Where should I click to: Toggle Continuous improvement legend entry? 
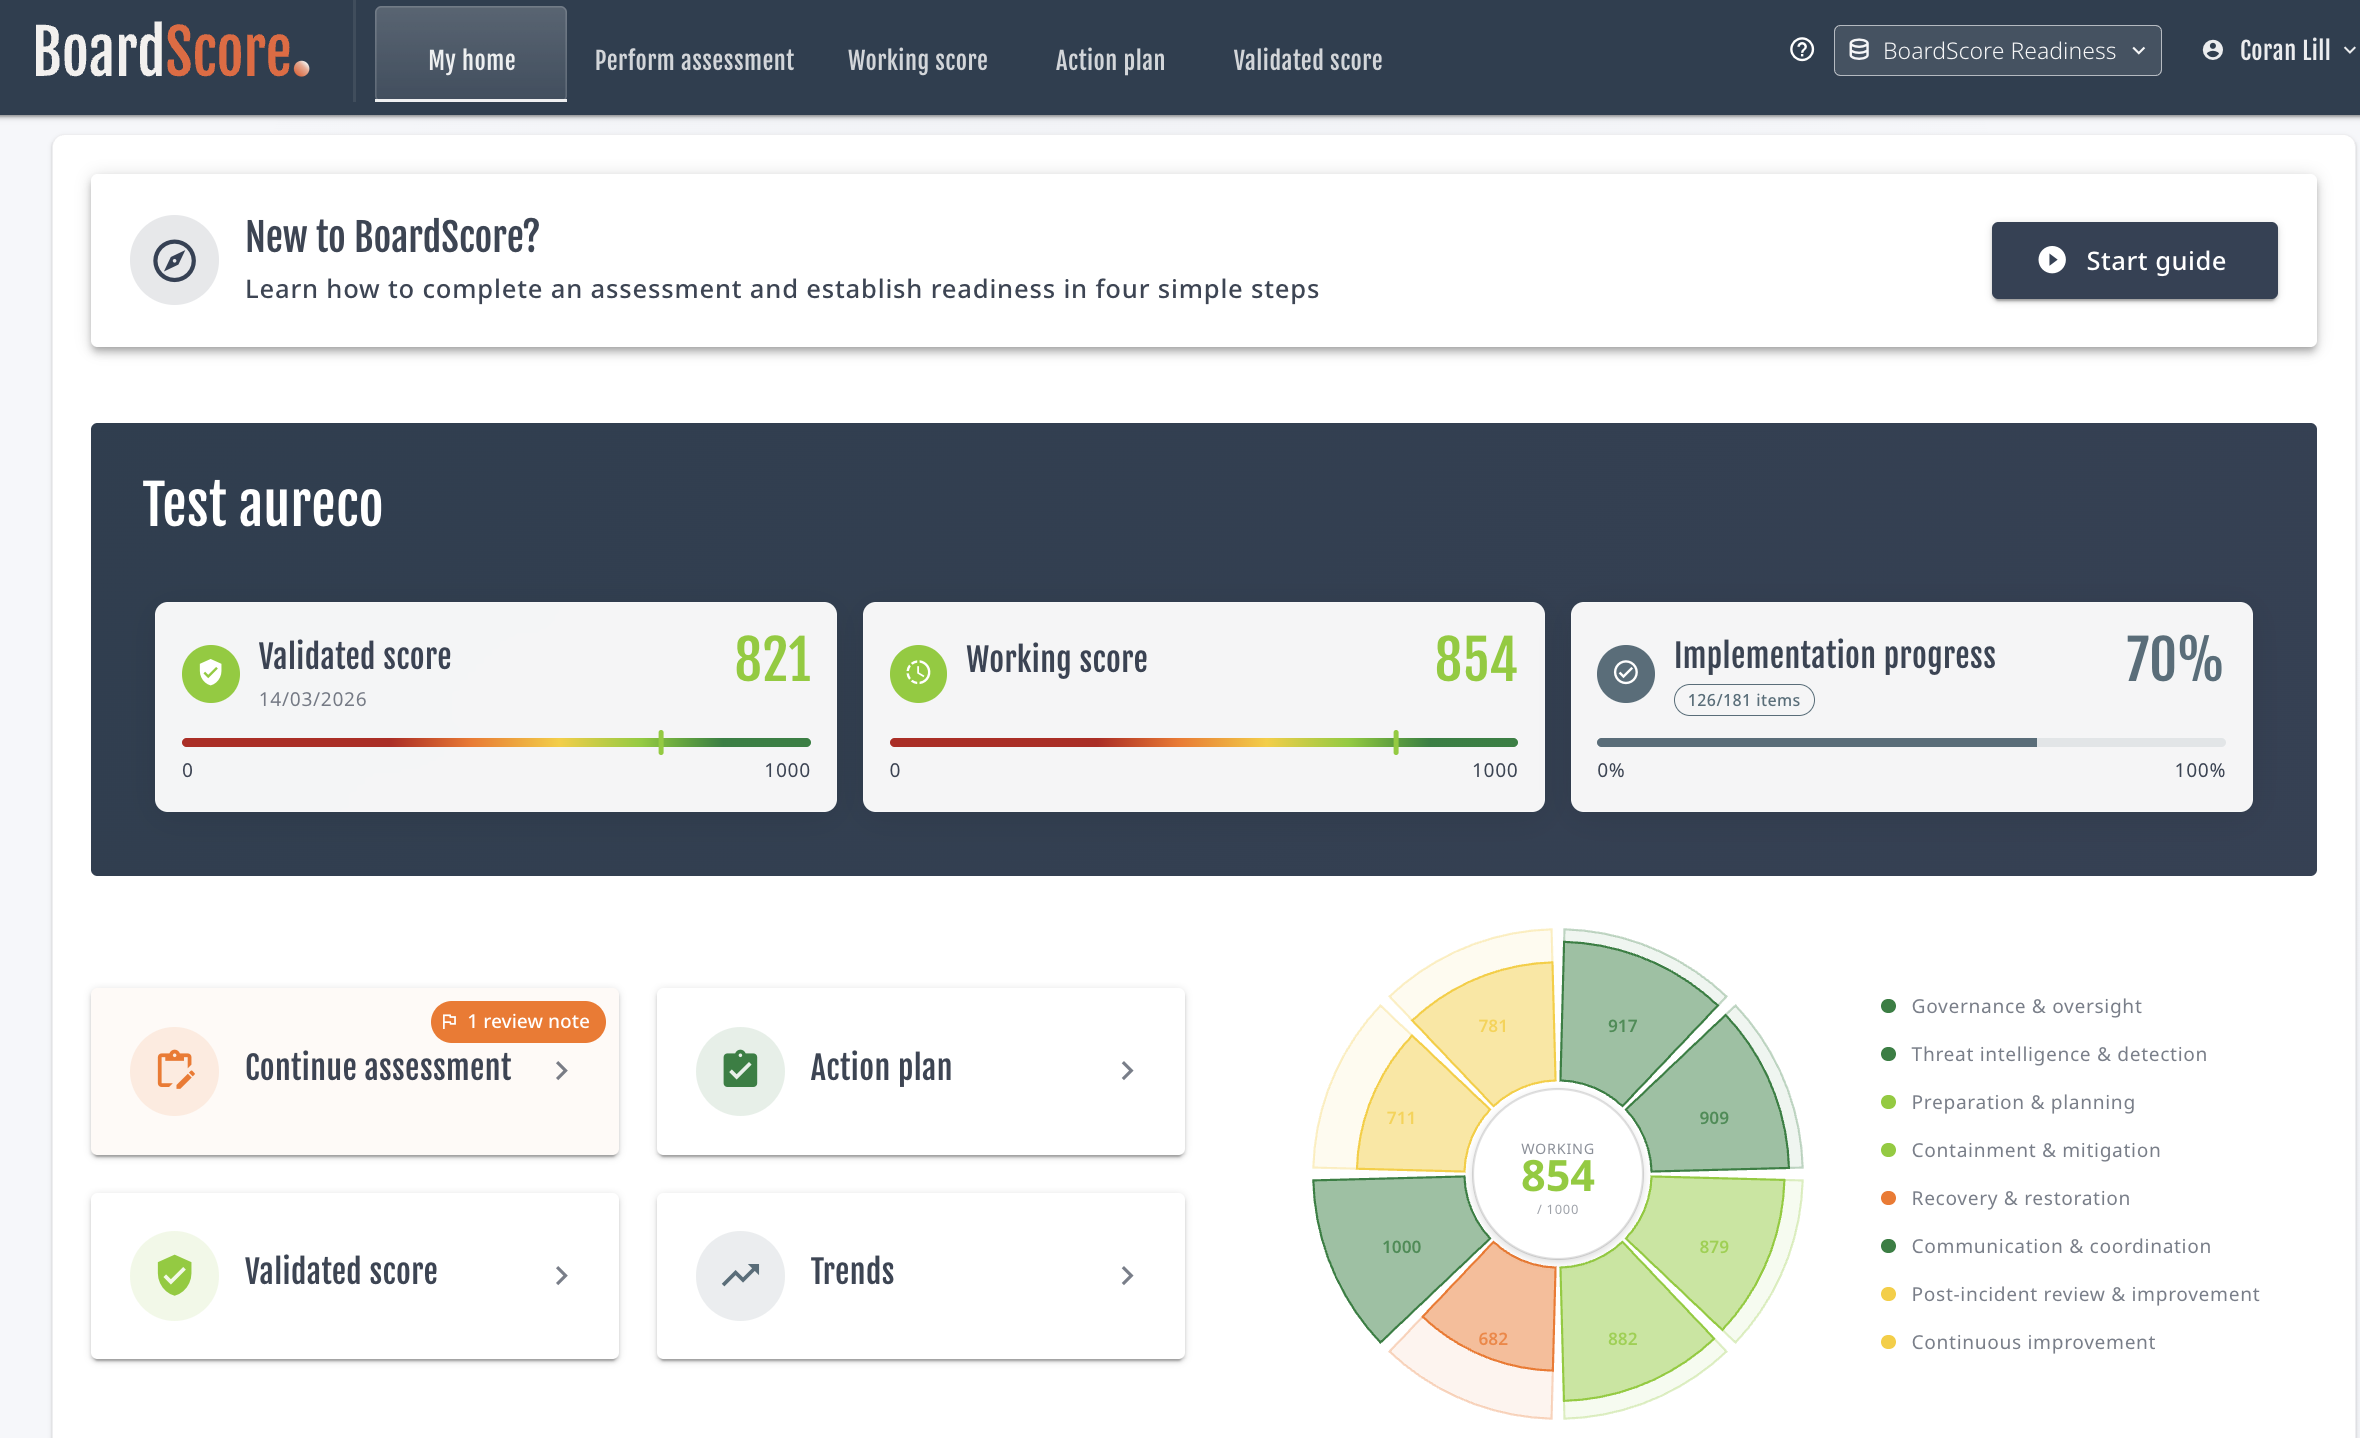click(x=2032, y=1342)
